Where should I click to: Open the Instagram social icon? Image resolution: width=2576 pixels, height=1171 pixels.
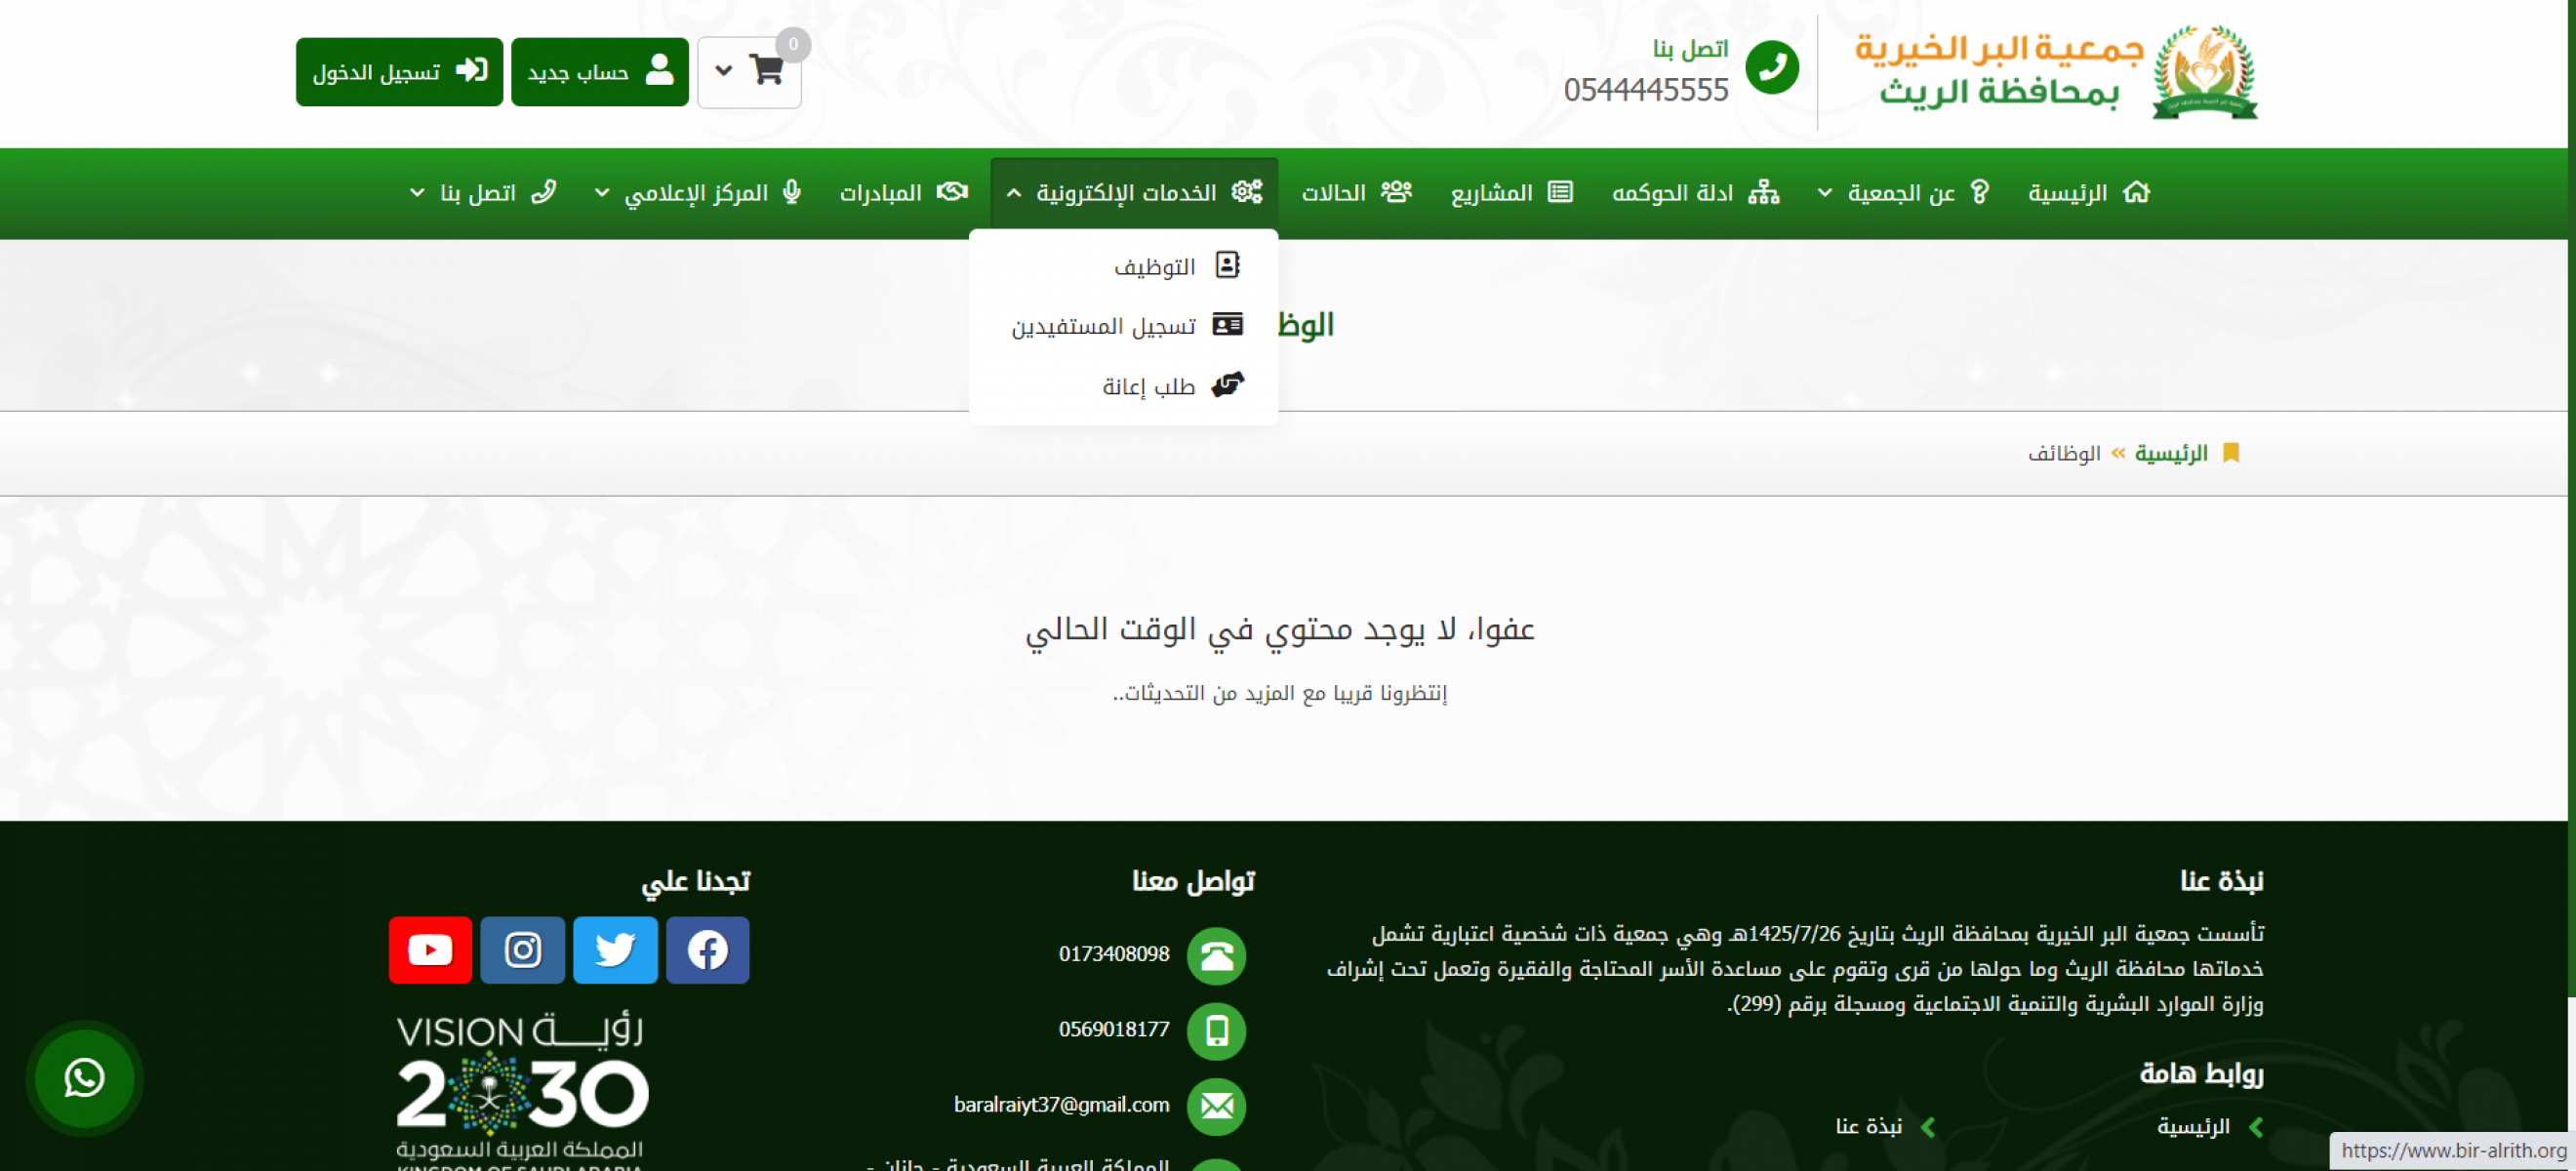pos(522,950)
